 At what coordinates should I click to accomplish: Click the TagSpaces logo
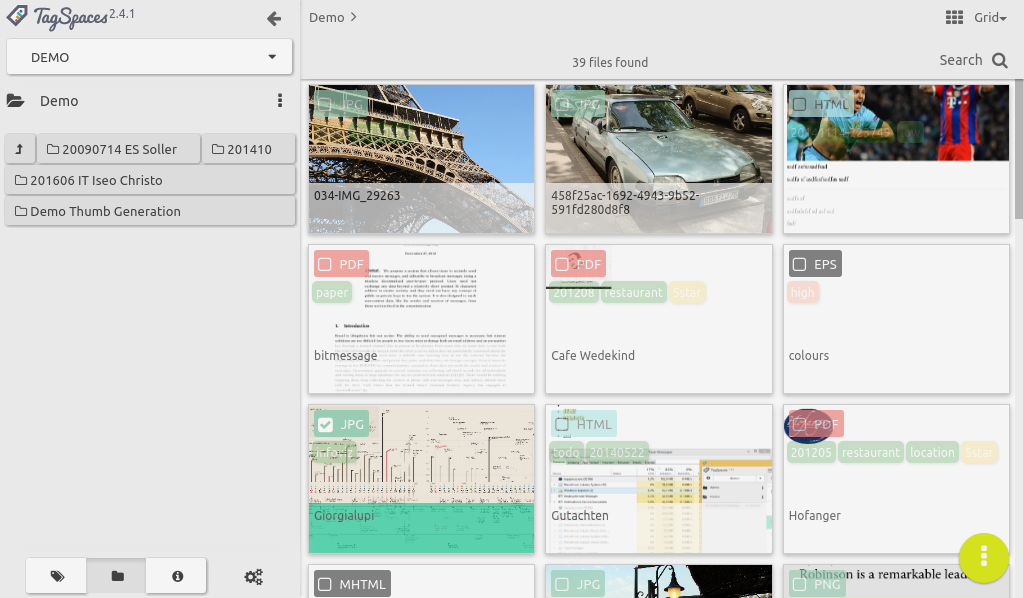pos(71,17)
